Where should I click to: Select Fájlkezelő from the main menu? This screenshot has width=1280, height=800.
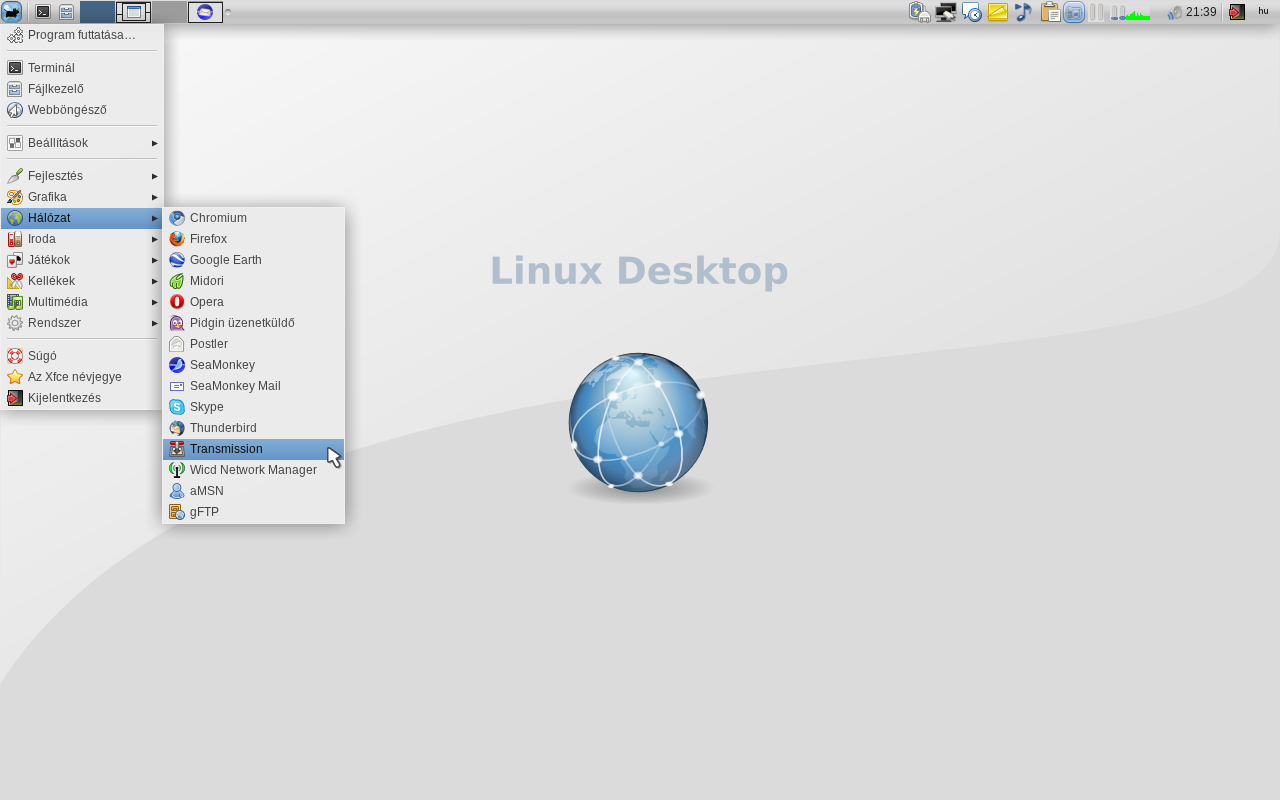click(x=82, y=89)
